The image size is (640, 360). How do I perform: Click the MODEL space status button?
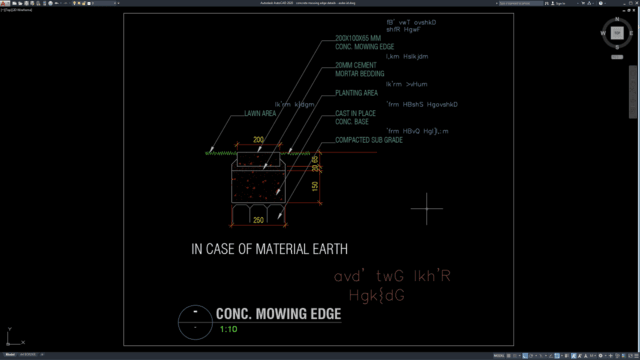[x=499, y=356]
